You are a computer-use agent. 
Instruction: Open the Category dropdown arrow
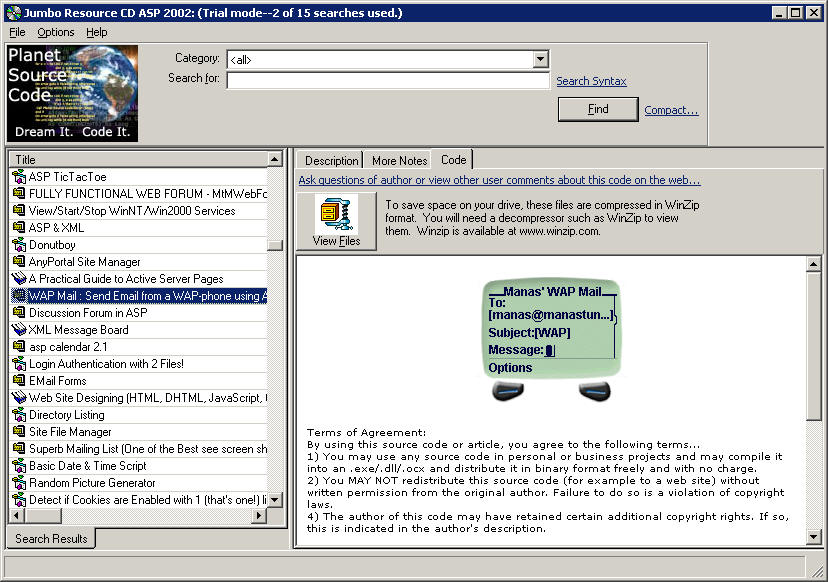coord(540,59)
